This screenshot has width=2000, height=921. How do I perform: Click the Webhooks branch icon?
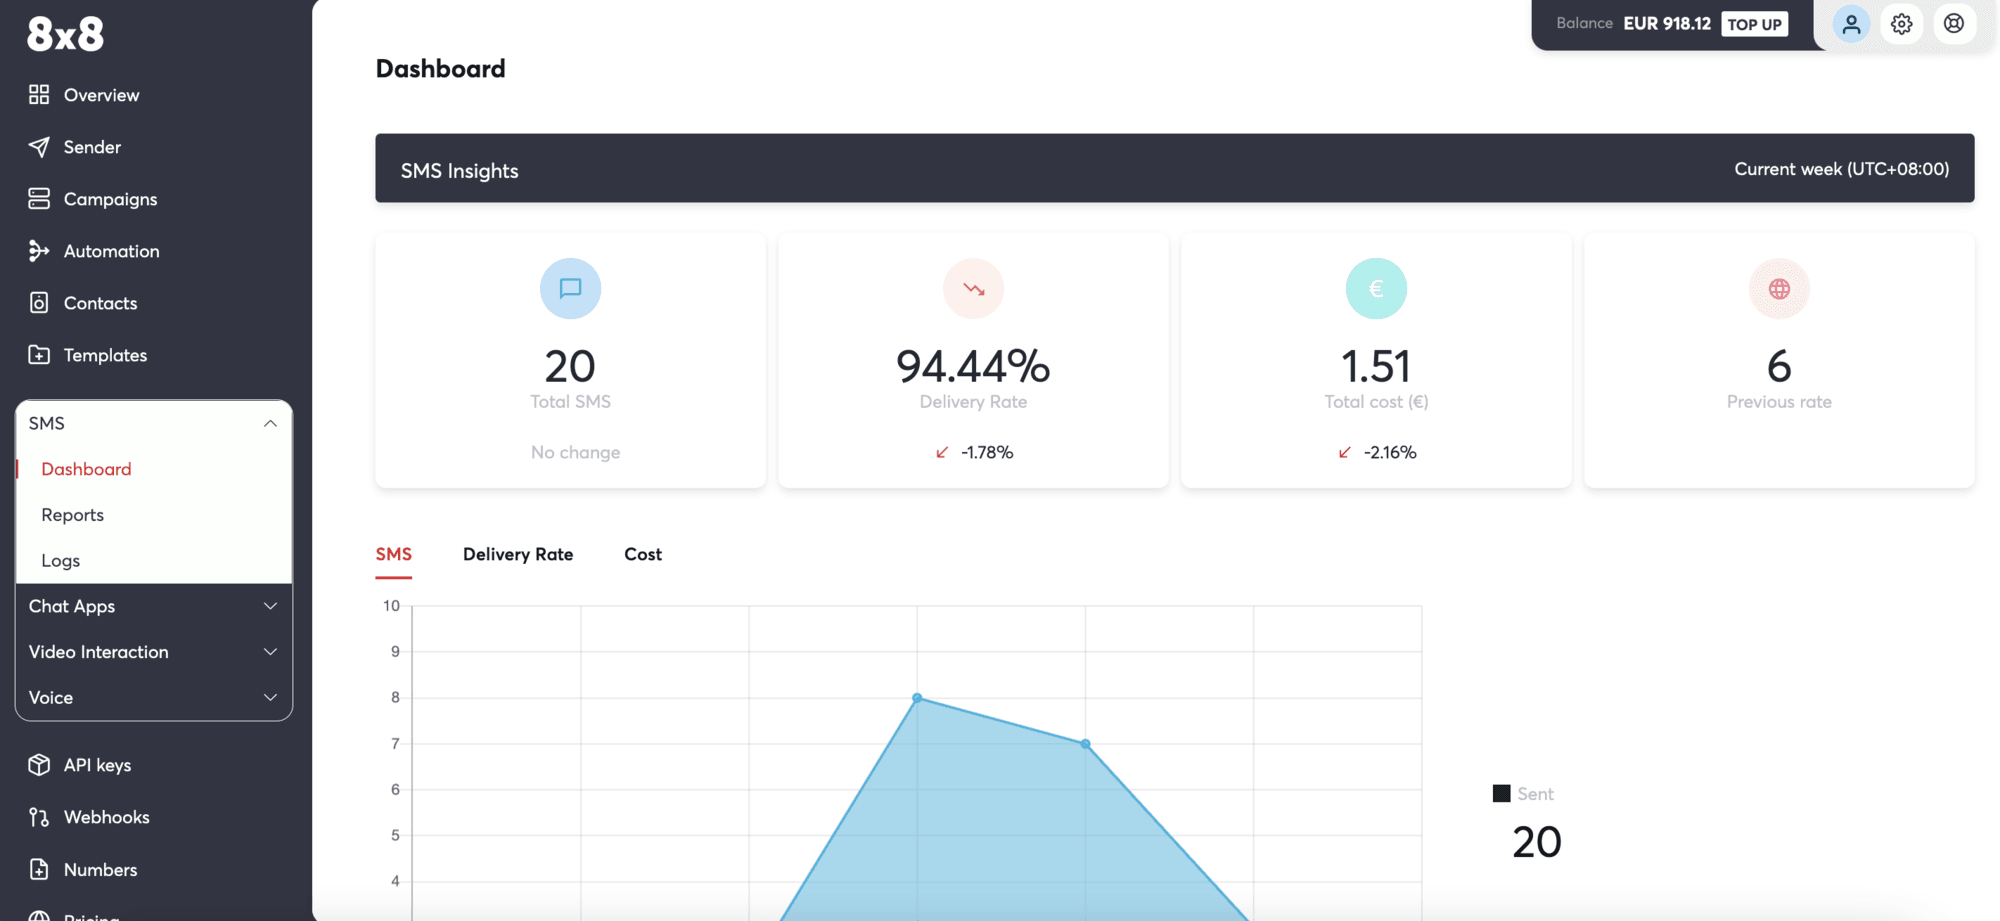[x=39, y=817]
